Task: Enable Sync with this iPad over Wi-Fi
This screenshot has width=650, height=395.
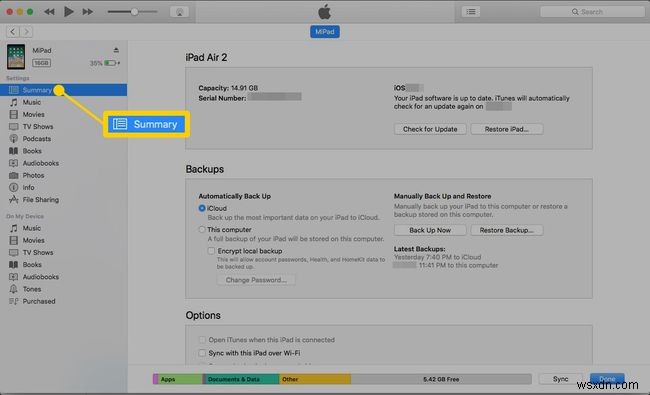Action: [x=202, y=353]
